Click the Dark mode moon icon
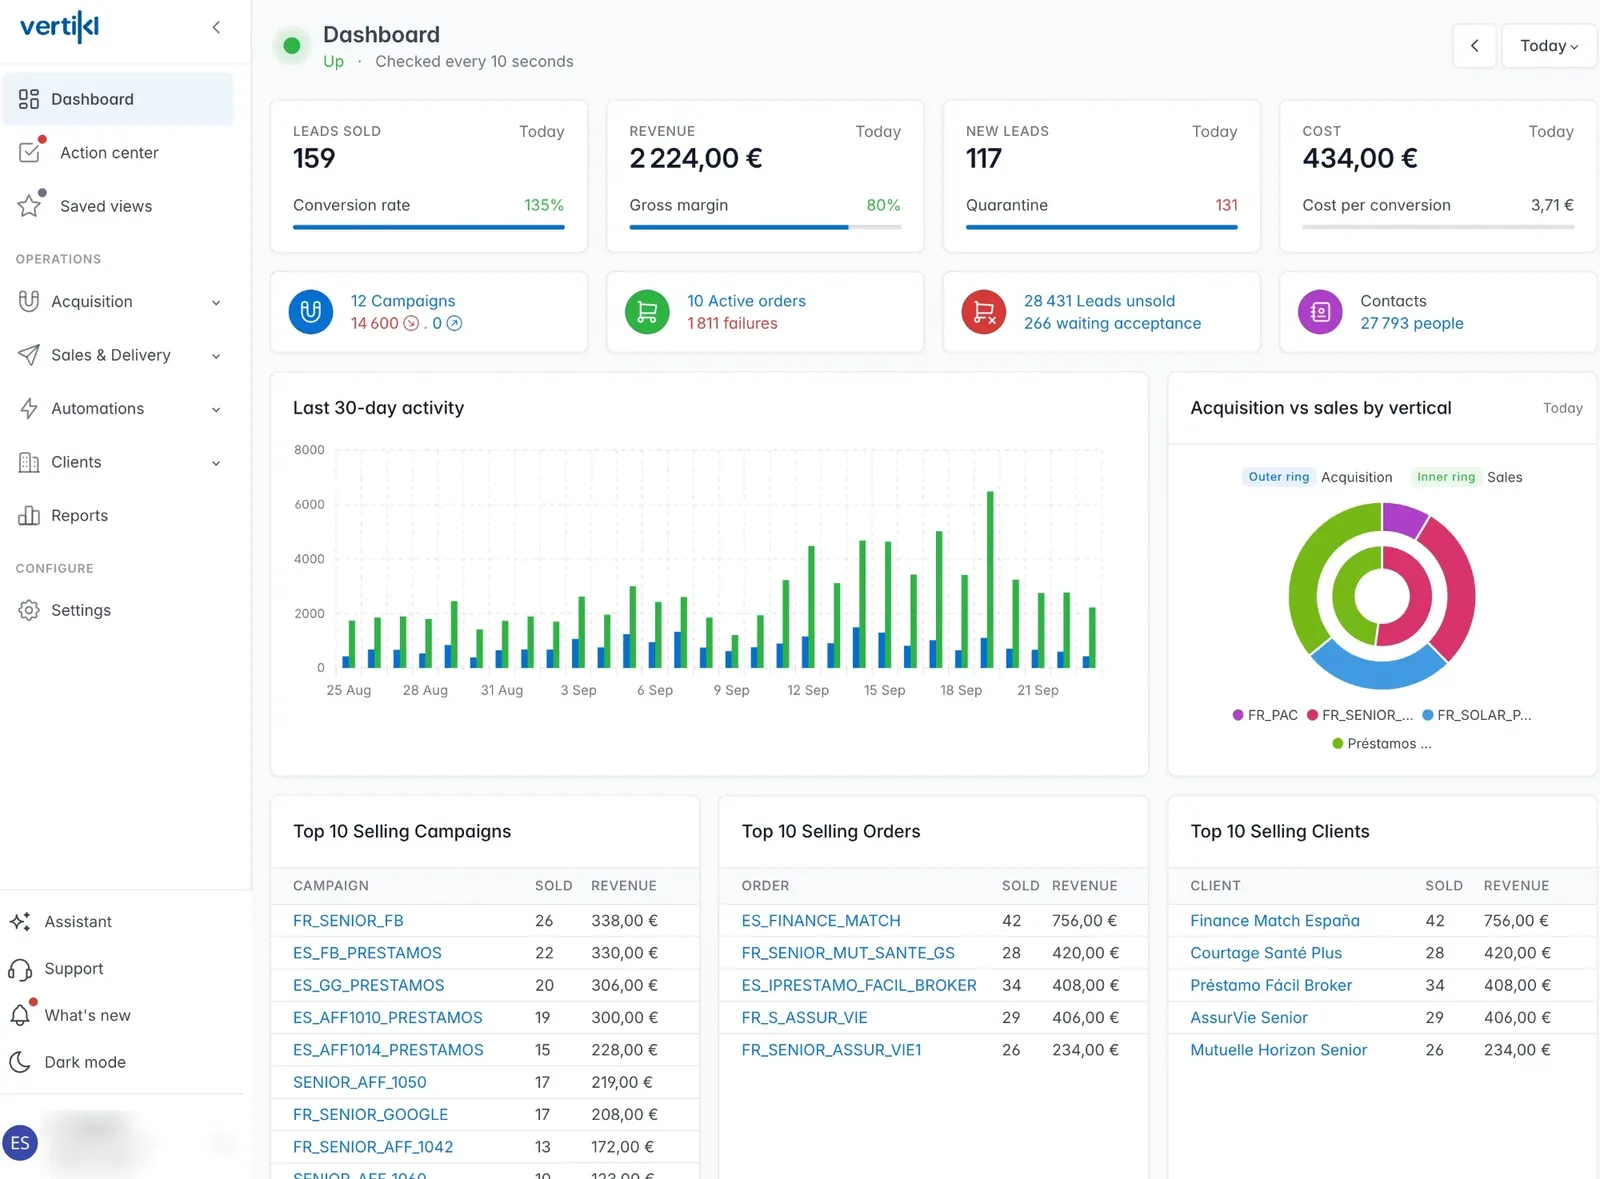The width and height of the screenshot is (1600, 1179). [20, 1062]
